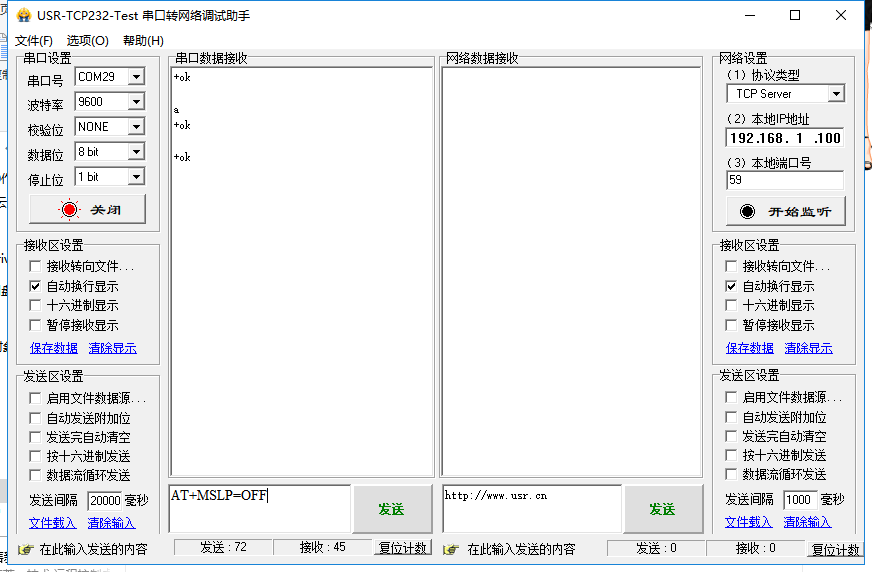The height and width of the screenshot is (572, 872).
Task: Enable network 接收转向文件 checkbox
Action: [731, 266]
